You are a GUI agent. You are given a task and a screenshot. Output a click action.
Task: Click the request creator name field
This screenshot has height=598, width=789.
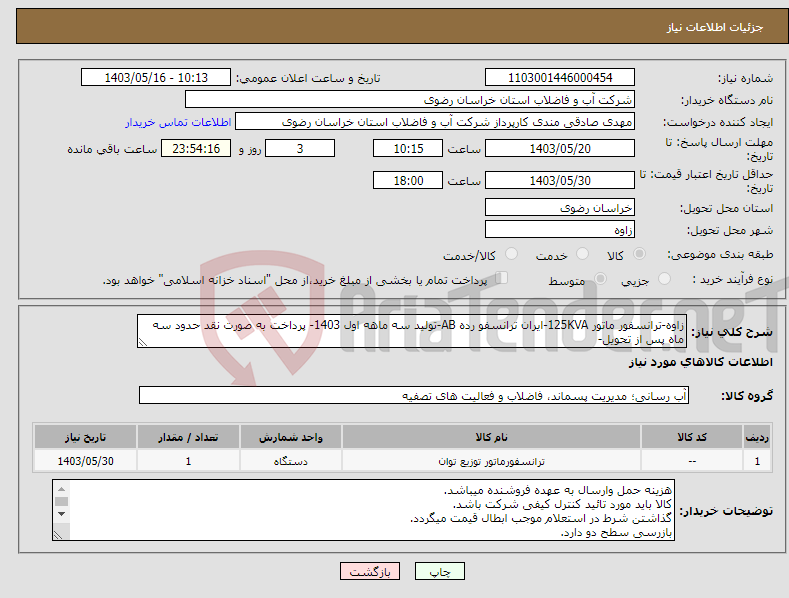pos(435,122)
